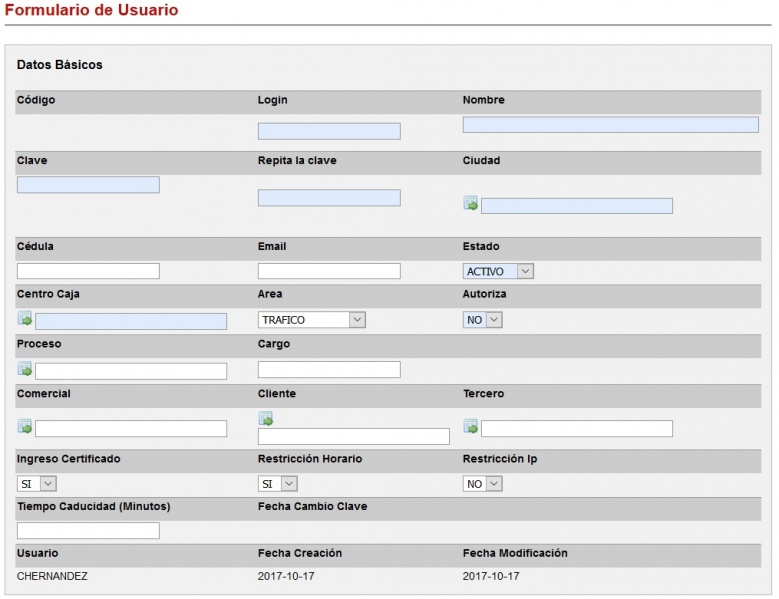The image size is (779, 599).
Task: Expand the Estado dropdown showing ACTIVO
Action: (x=498, y=271)
